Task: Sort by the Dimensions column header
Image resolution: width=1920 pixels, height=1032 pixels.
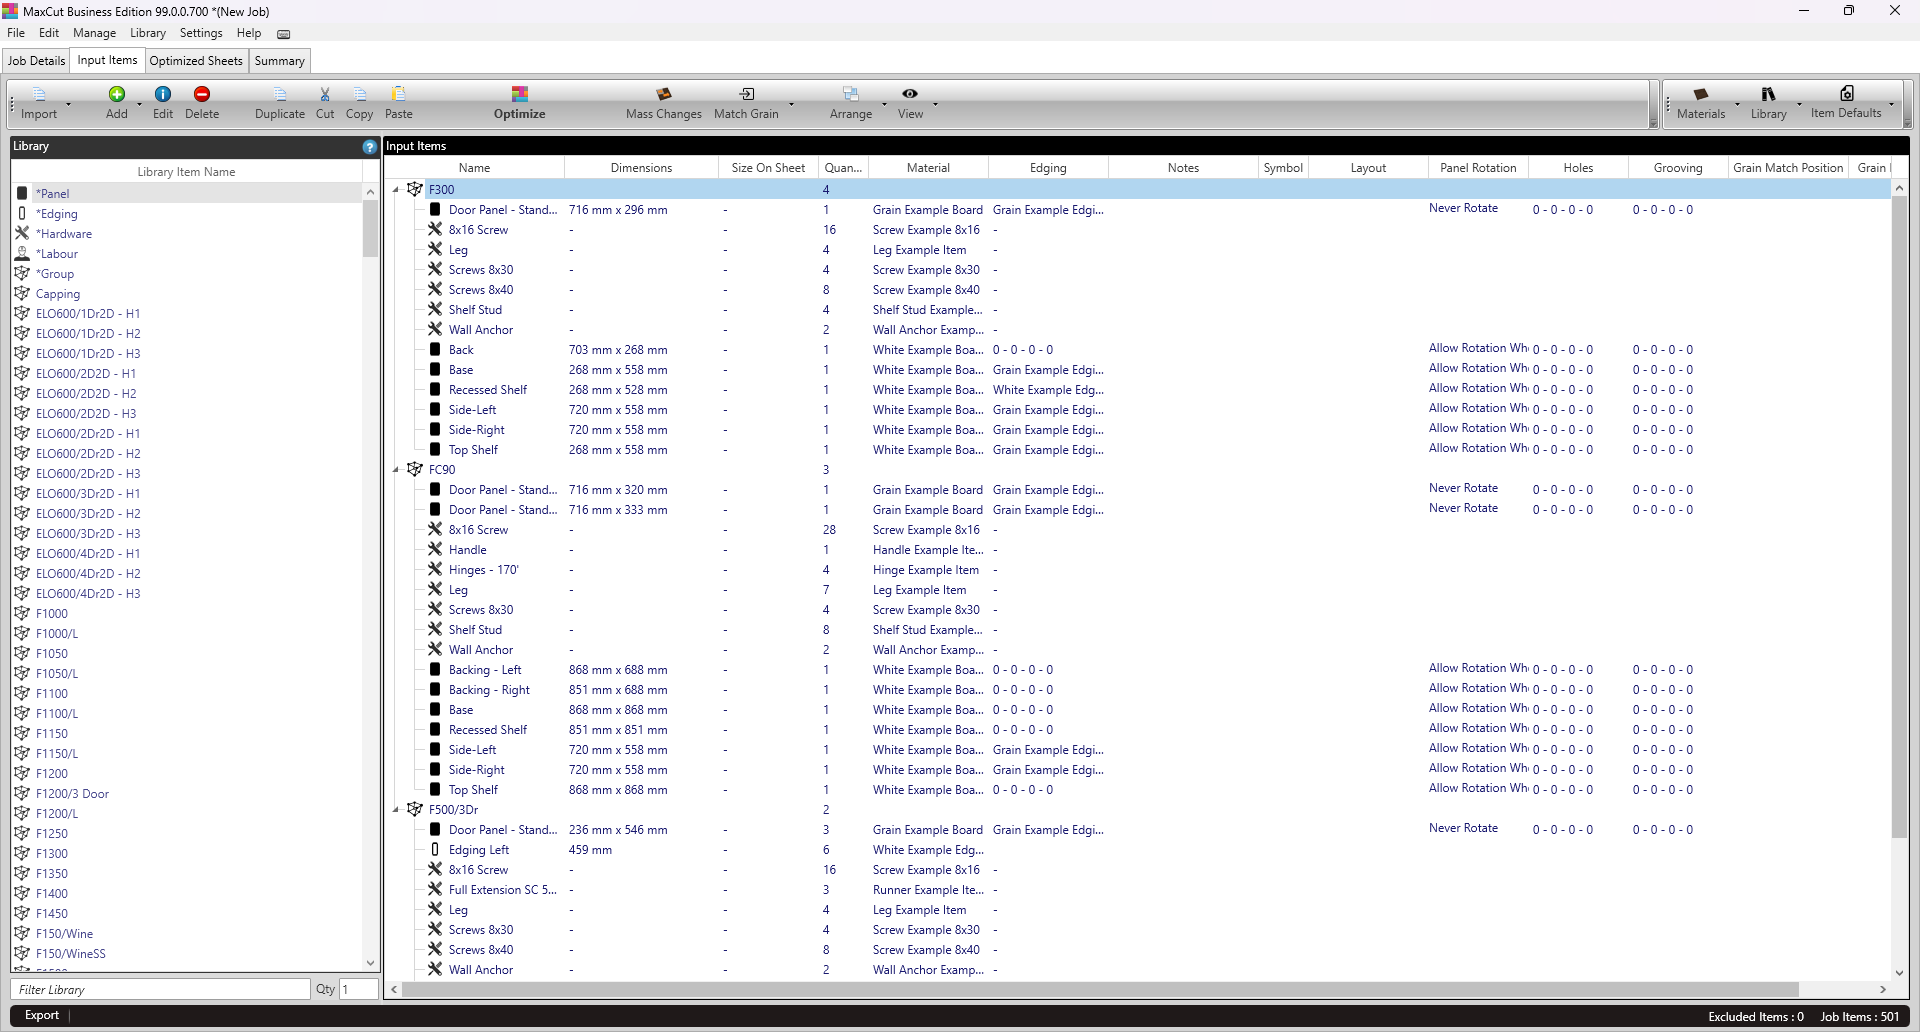Action: [x=641, y=168]
